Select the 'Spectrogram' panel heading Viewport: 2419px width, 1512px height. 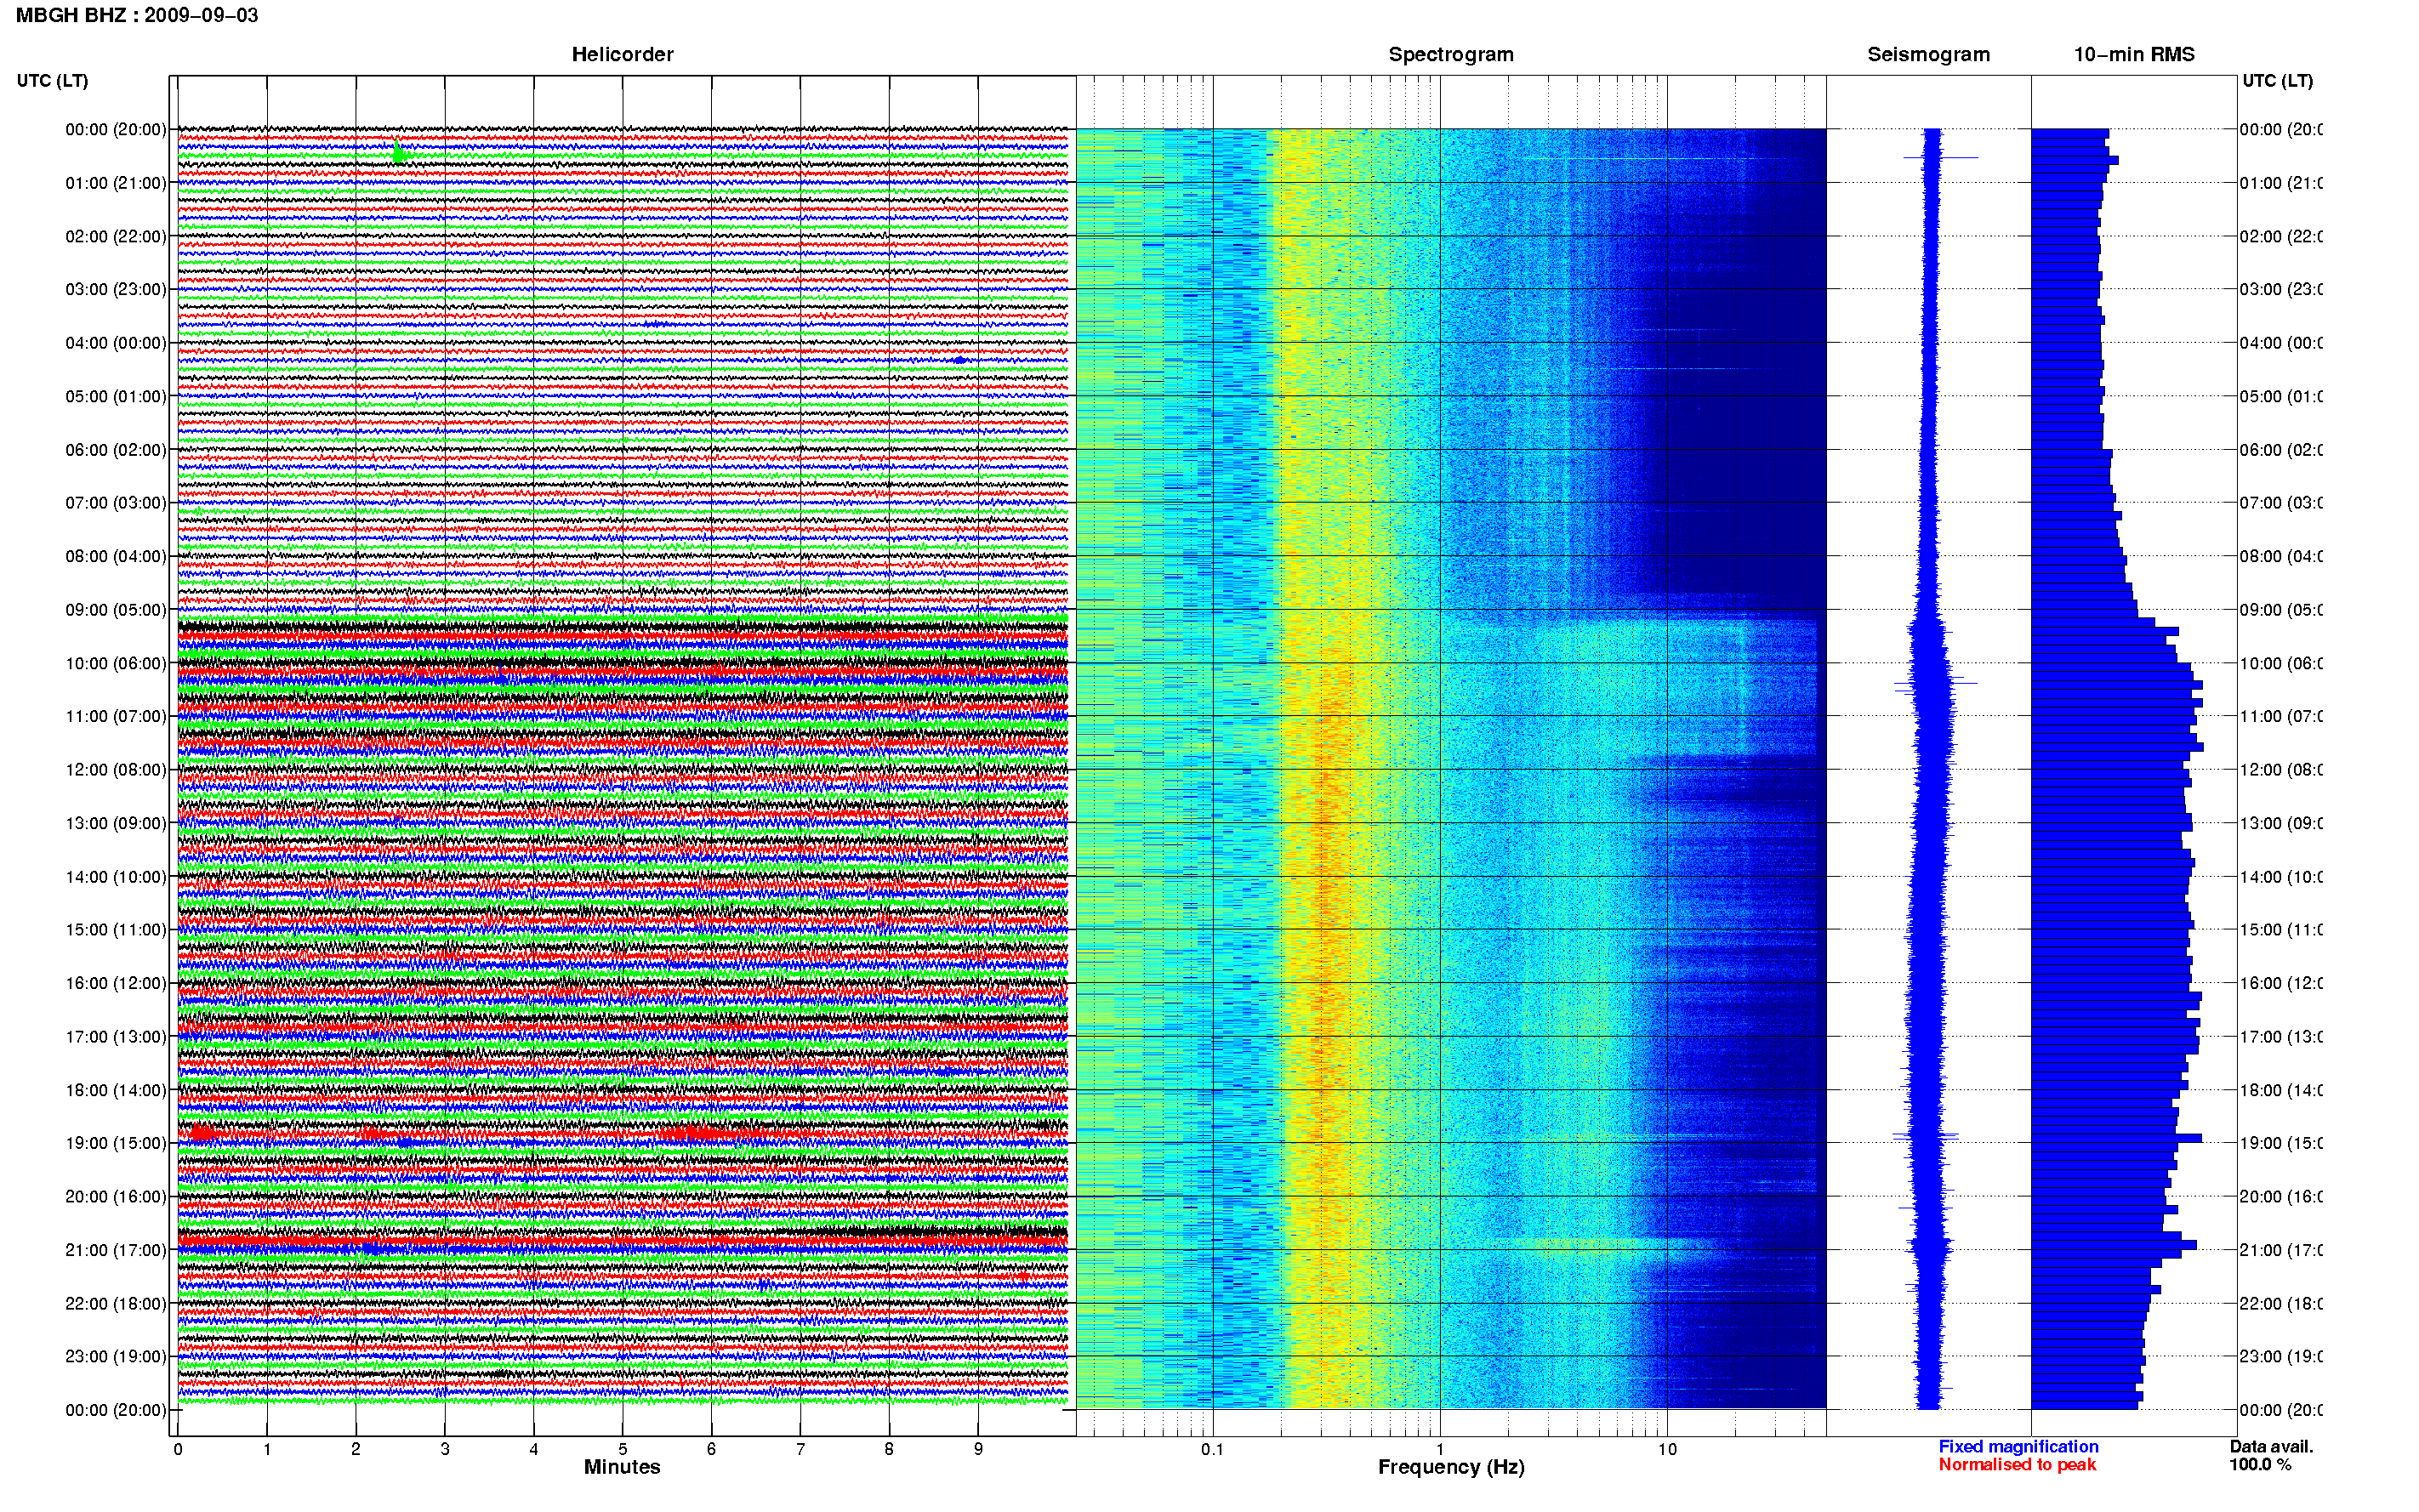[1451, 54]
